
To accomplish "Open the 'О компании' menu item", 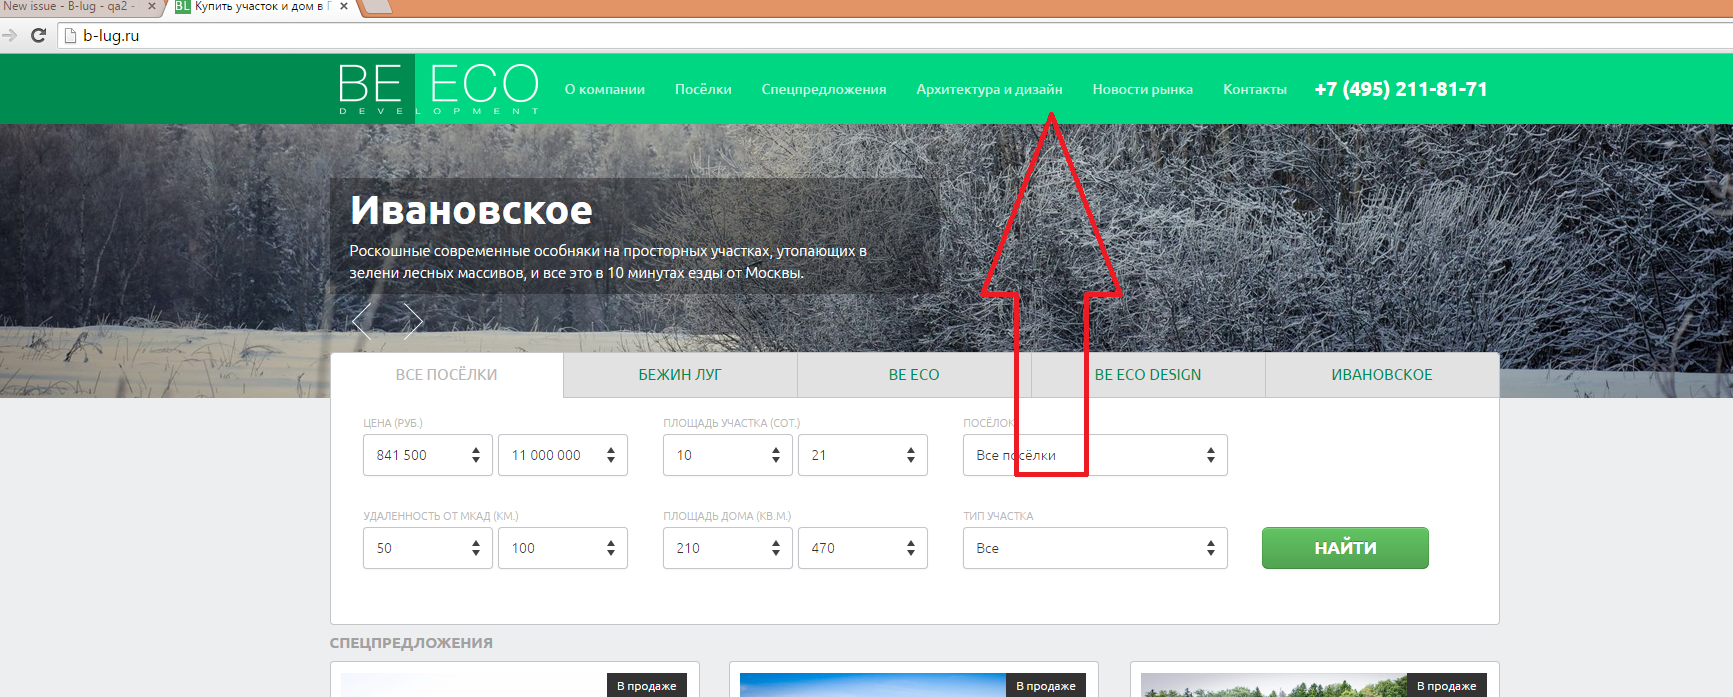I will (x=604, y=89).
